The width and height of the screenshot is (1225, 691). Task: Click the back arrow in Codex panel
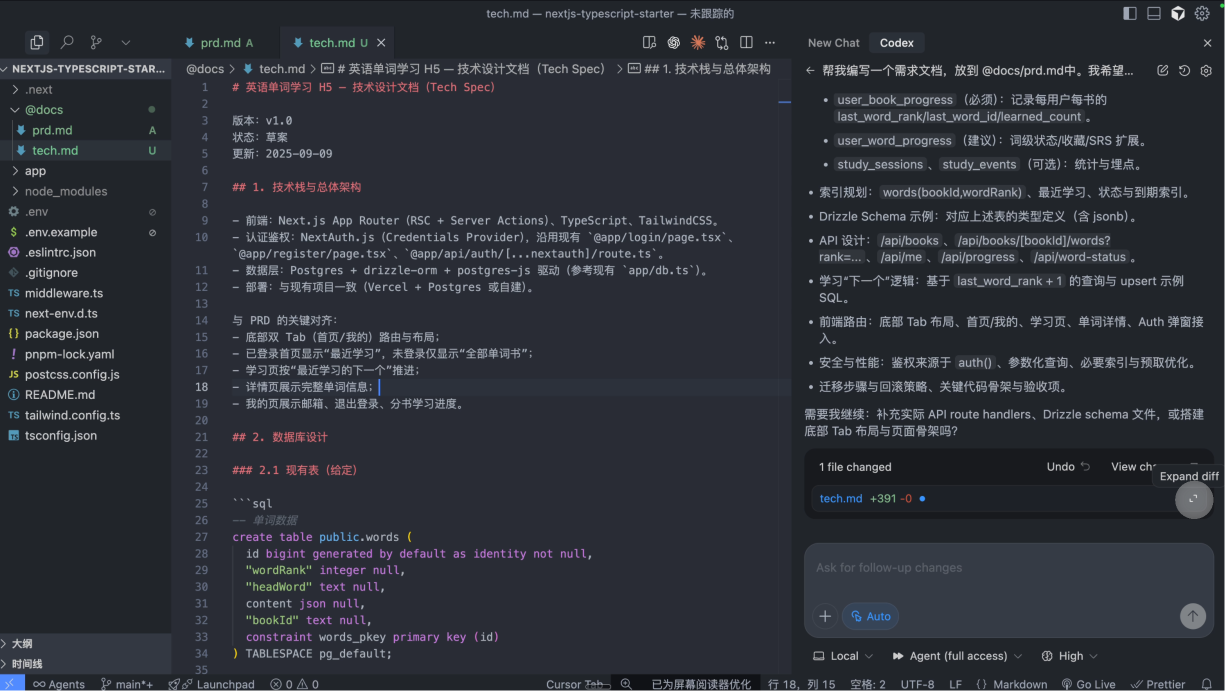point(810,71)
